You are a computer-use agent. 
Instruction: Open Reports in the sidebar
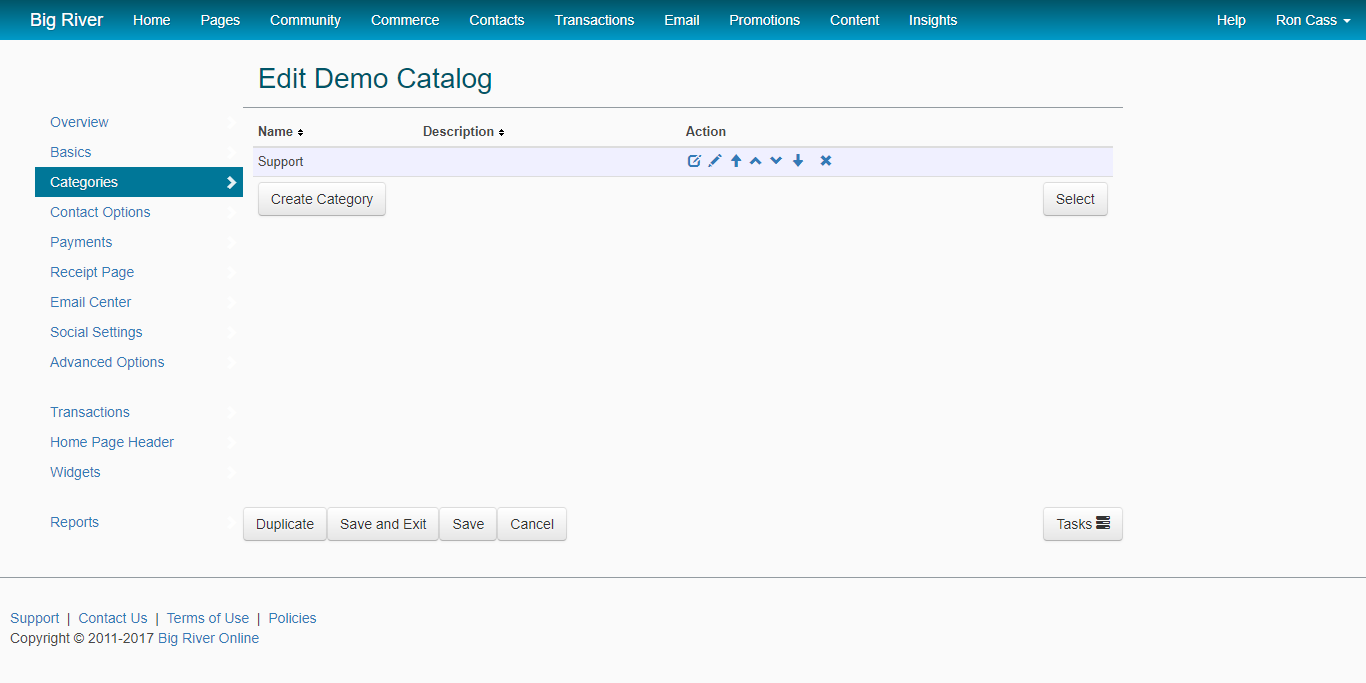tap(139, 522)
